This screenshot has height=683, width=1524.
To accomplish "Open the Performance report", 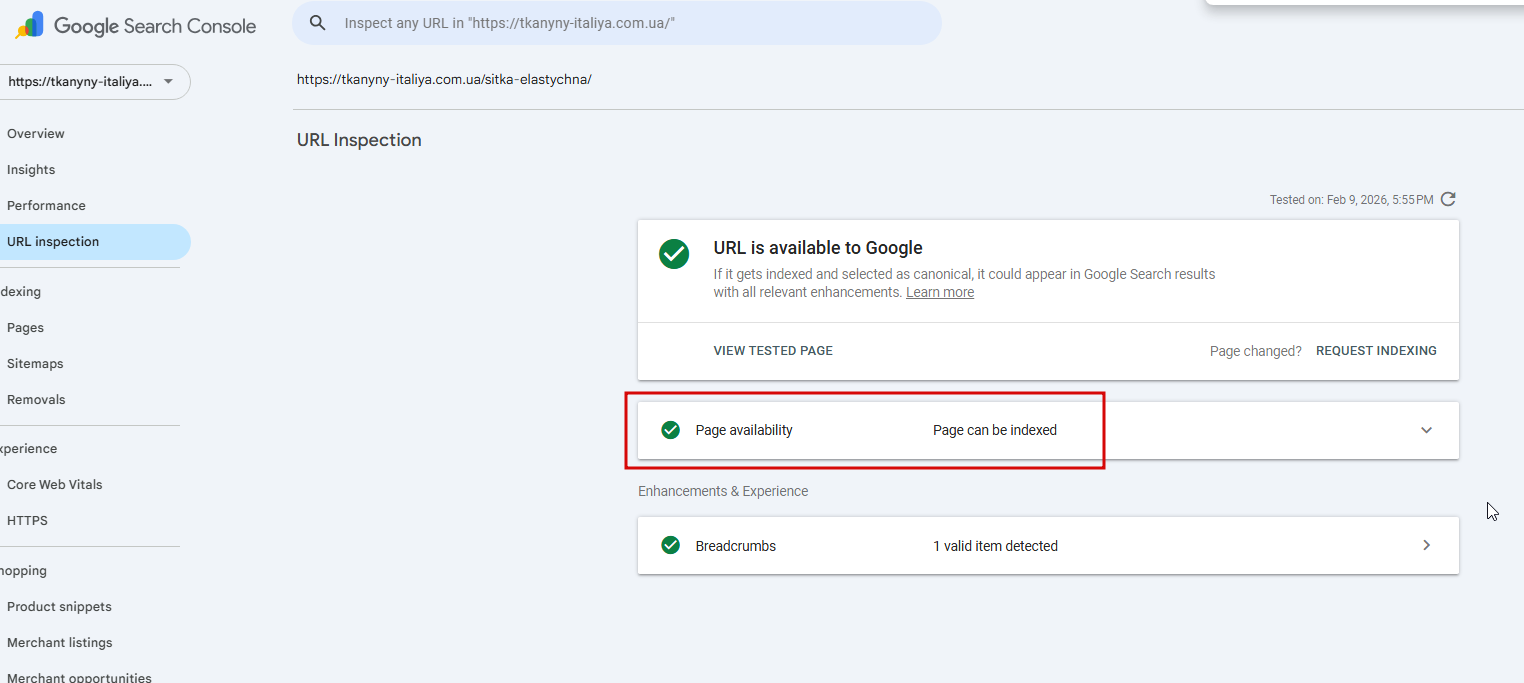I will click(x=46, y=206).
